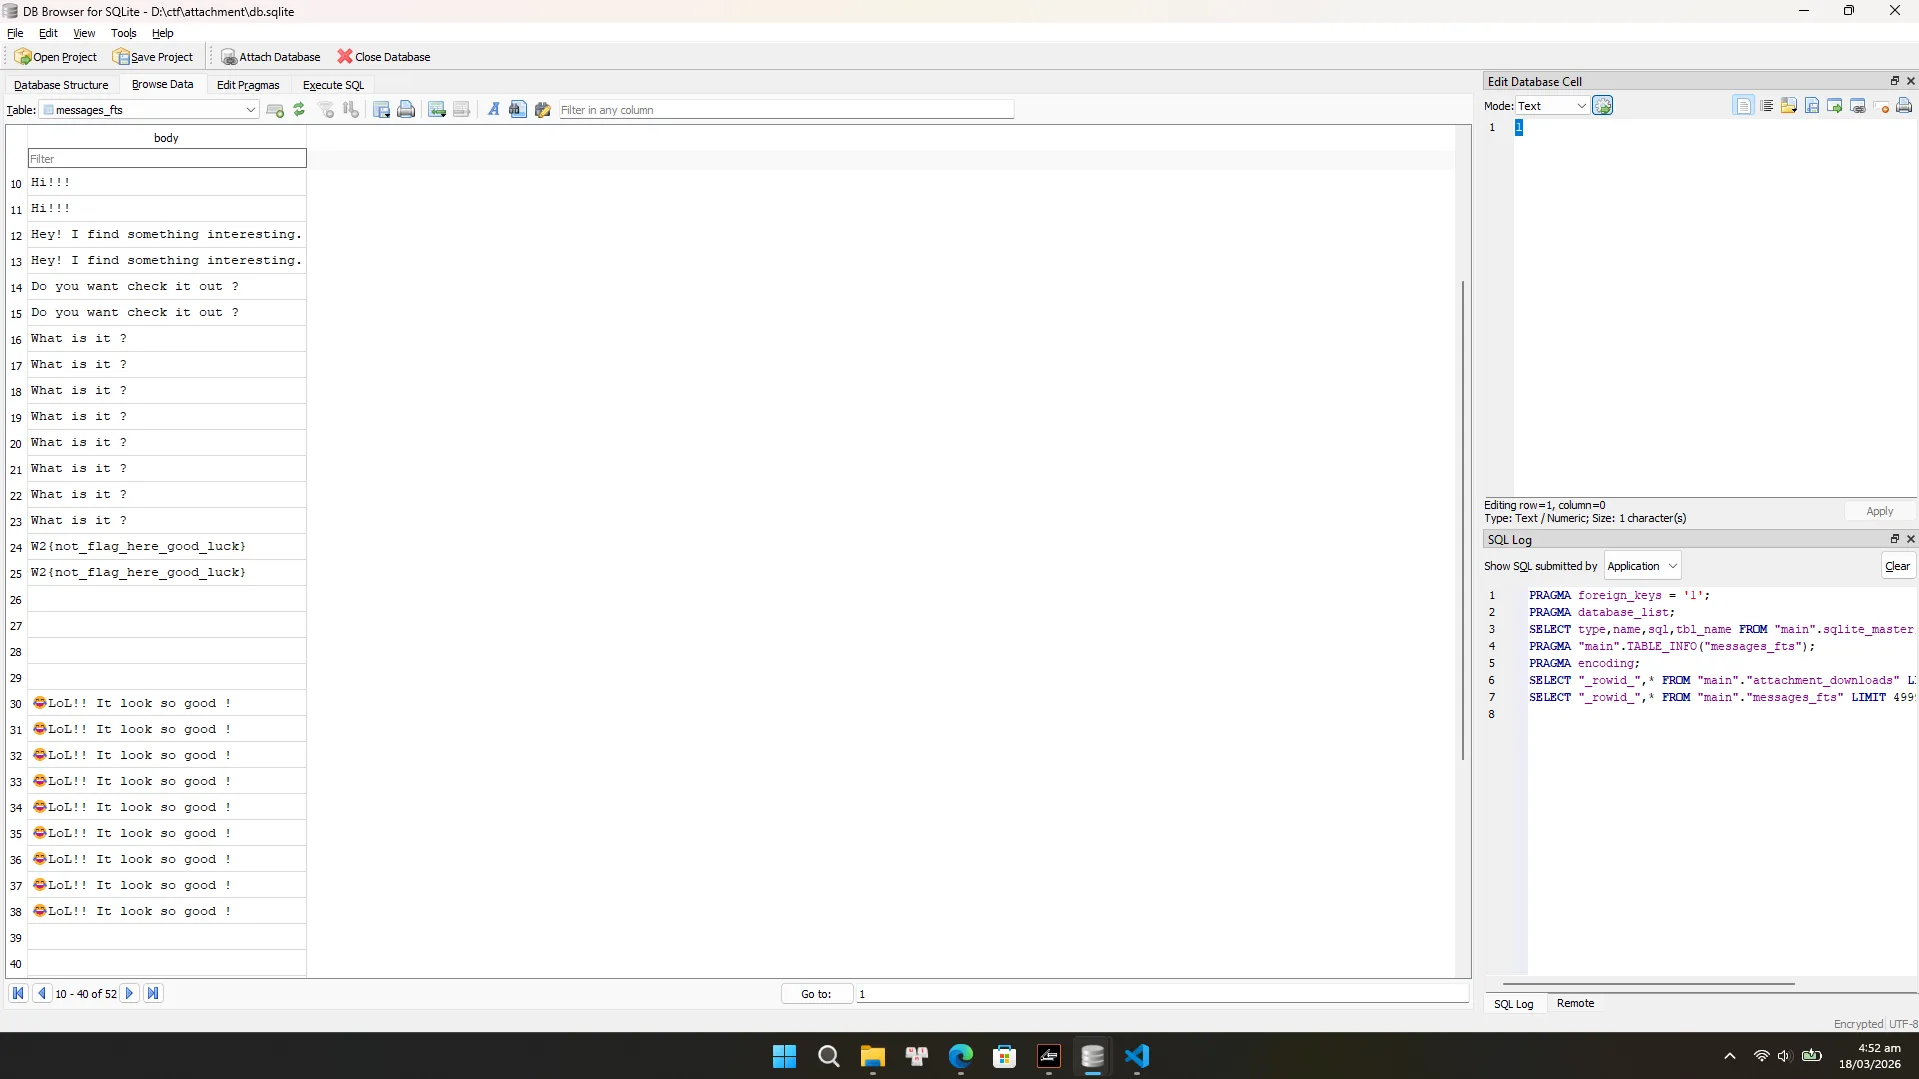Open the File menu
1919x1079 pixels.
(x=15, y=33)
